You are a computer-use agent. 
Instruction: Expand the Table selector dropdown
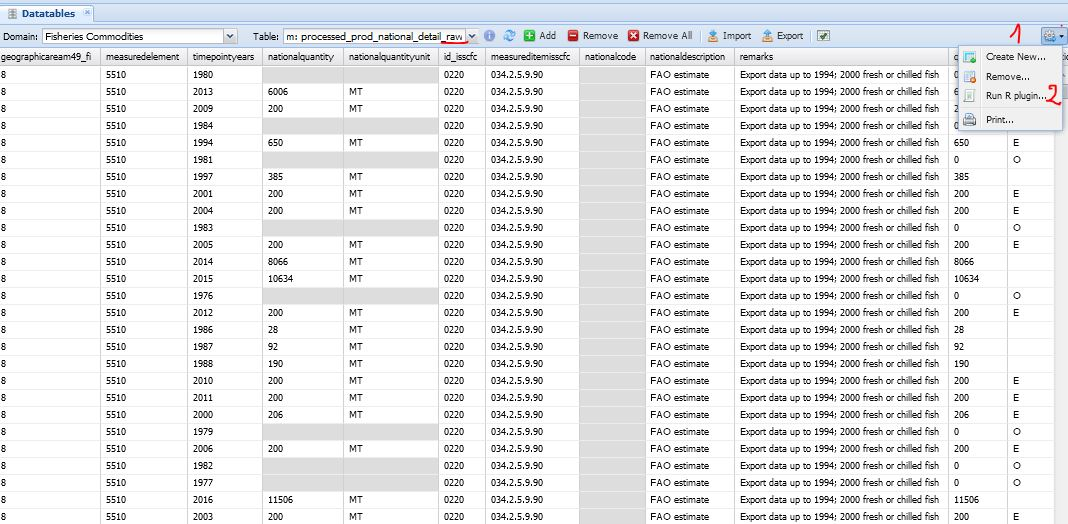(x=472, y=36)
